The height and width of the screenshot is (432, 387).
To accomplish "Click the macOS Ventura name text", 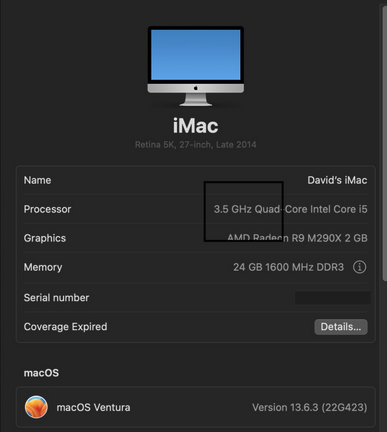I will tap(93, 407).
